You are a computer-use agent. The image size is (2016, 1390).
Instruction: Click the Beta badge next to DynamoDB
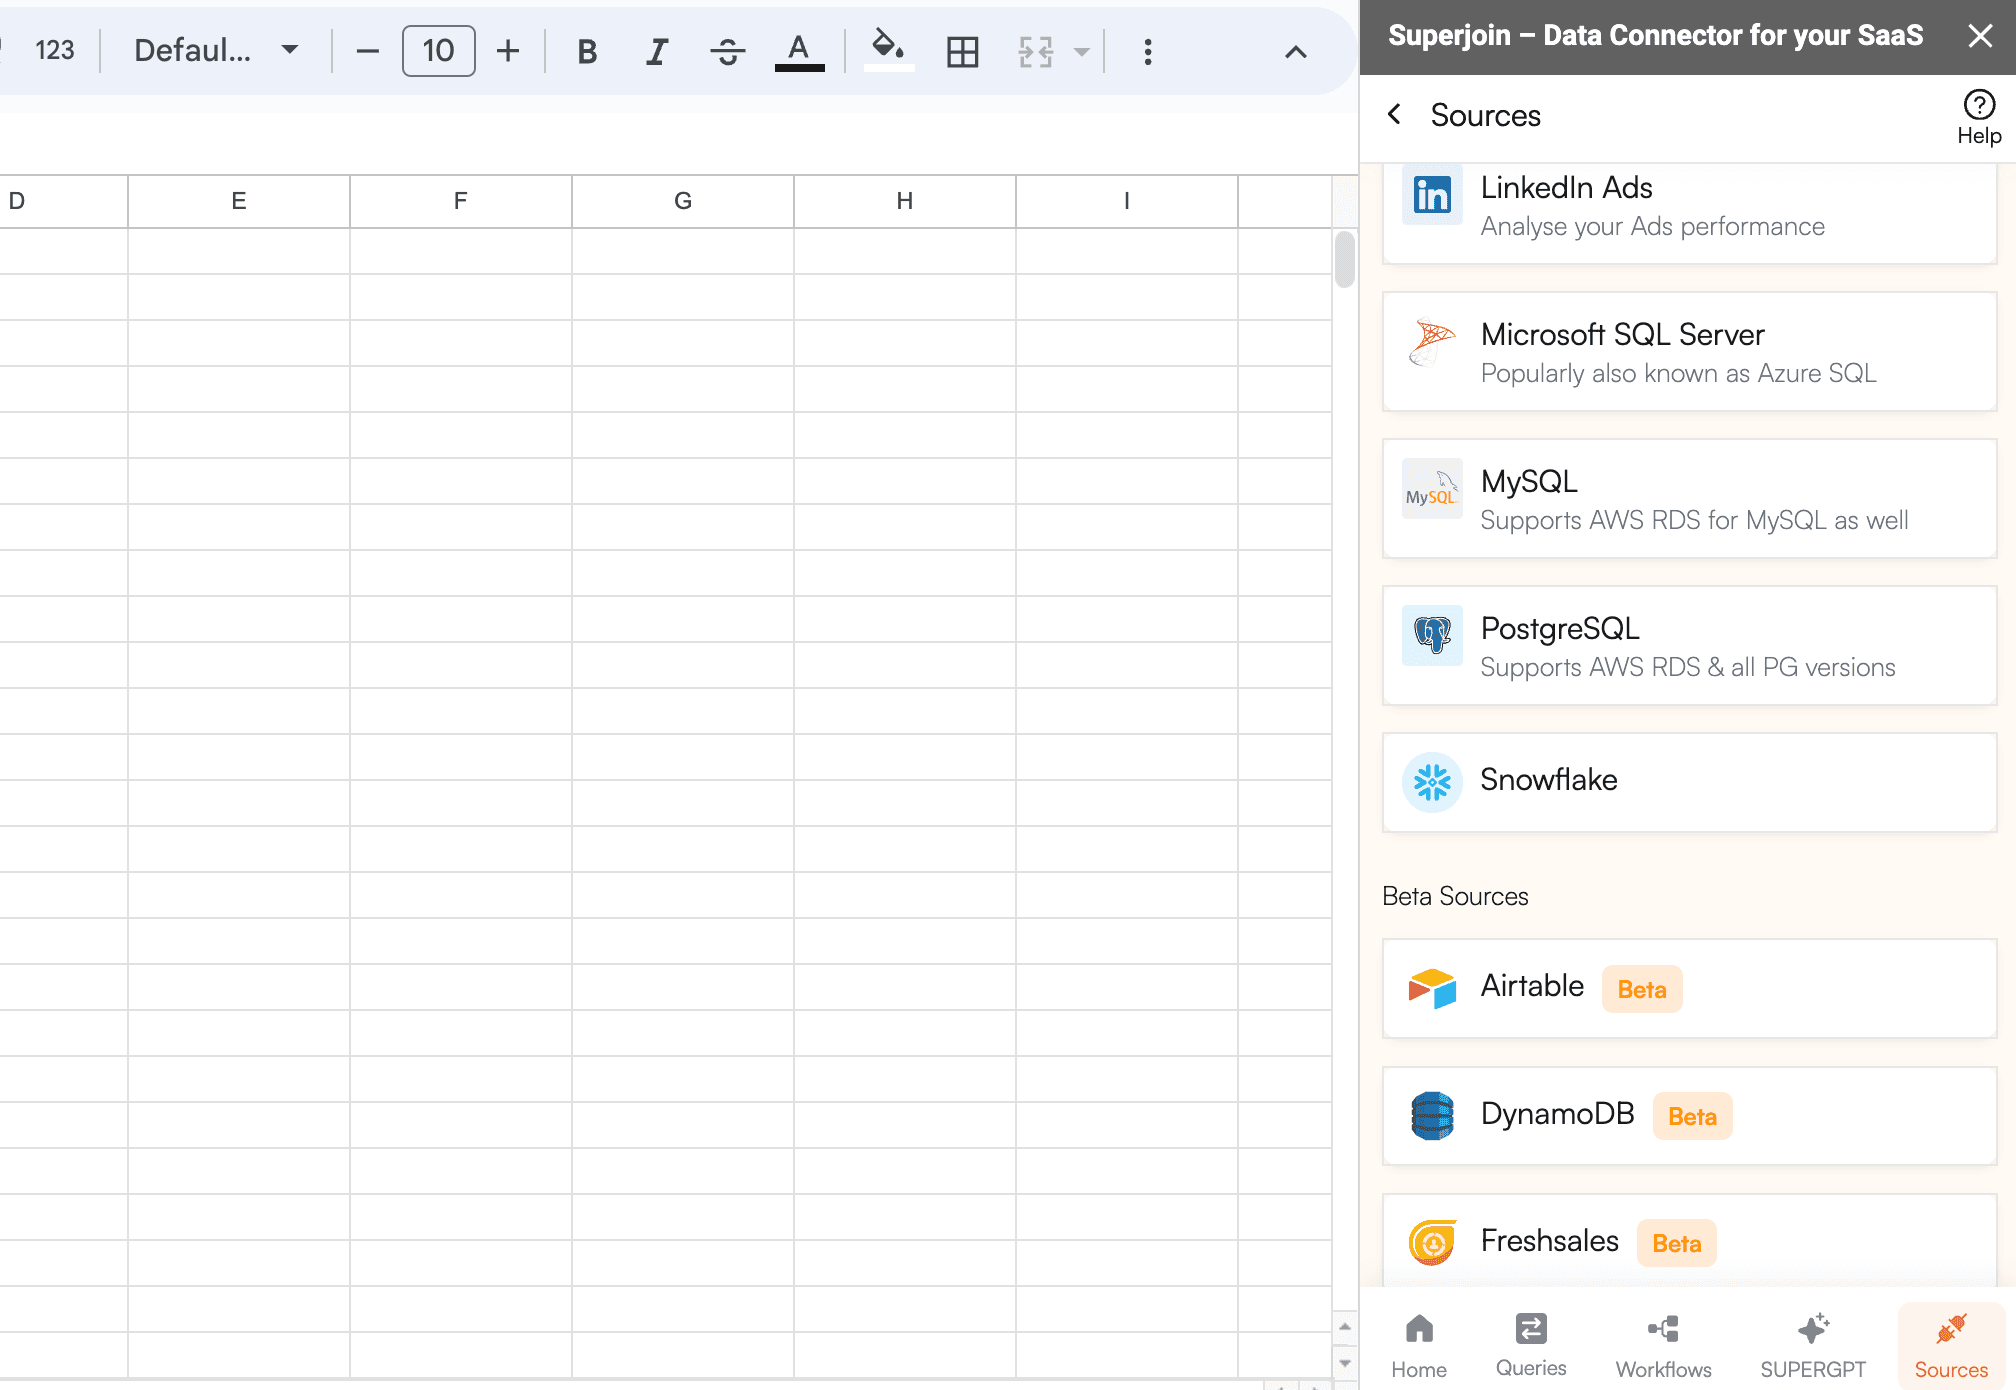(x=1692, y=1116)
